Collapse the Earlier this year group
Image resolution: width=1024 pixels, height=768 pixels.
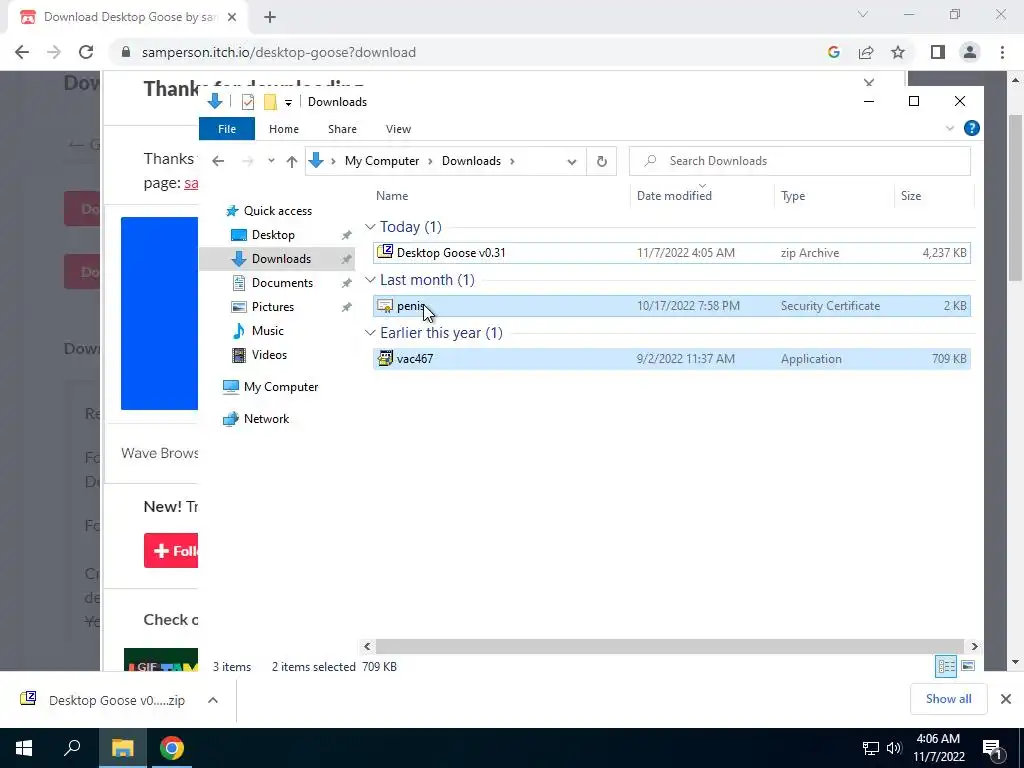[x=370, y=333]
